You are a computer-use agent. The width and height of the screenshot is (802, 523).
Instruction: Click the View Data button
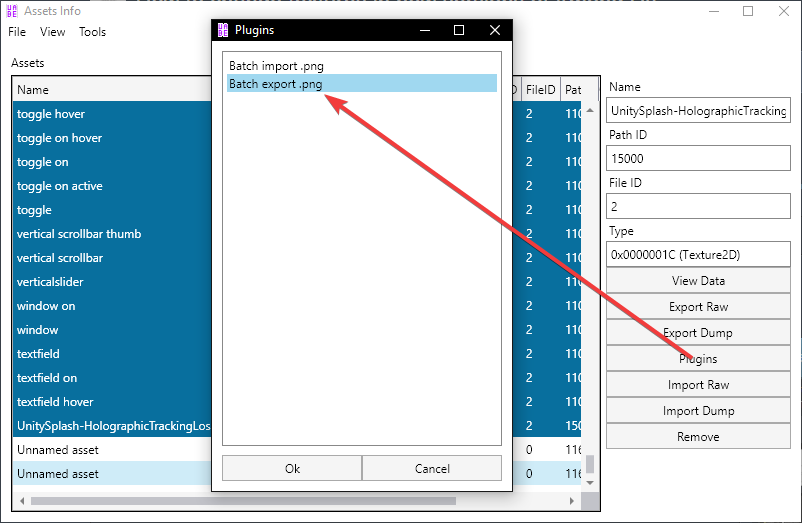pos(698,281)
